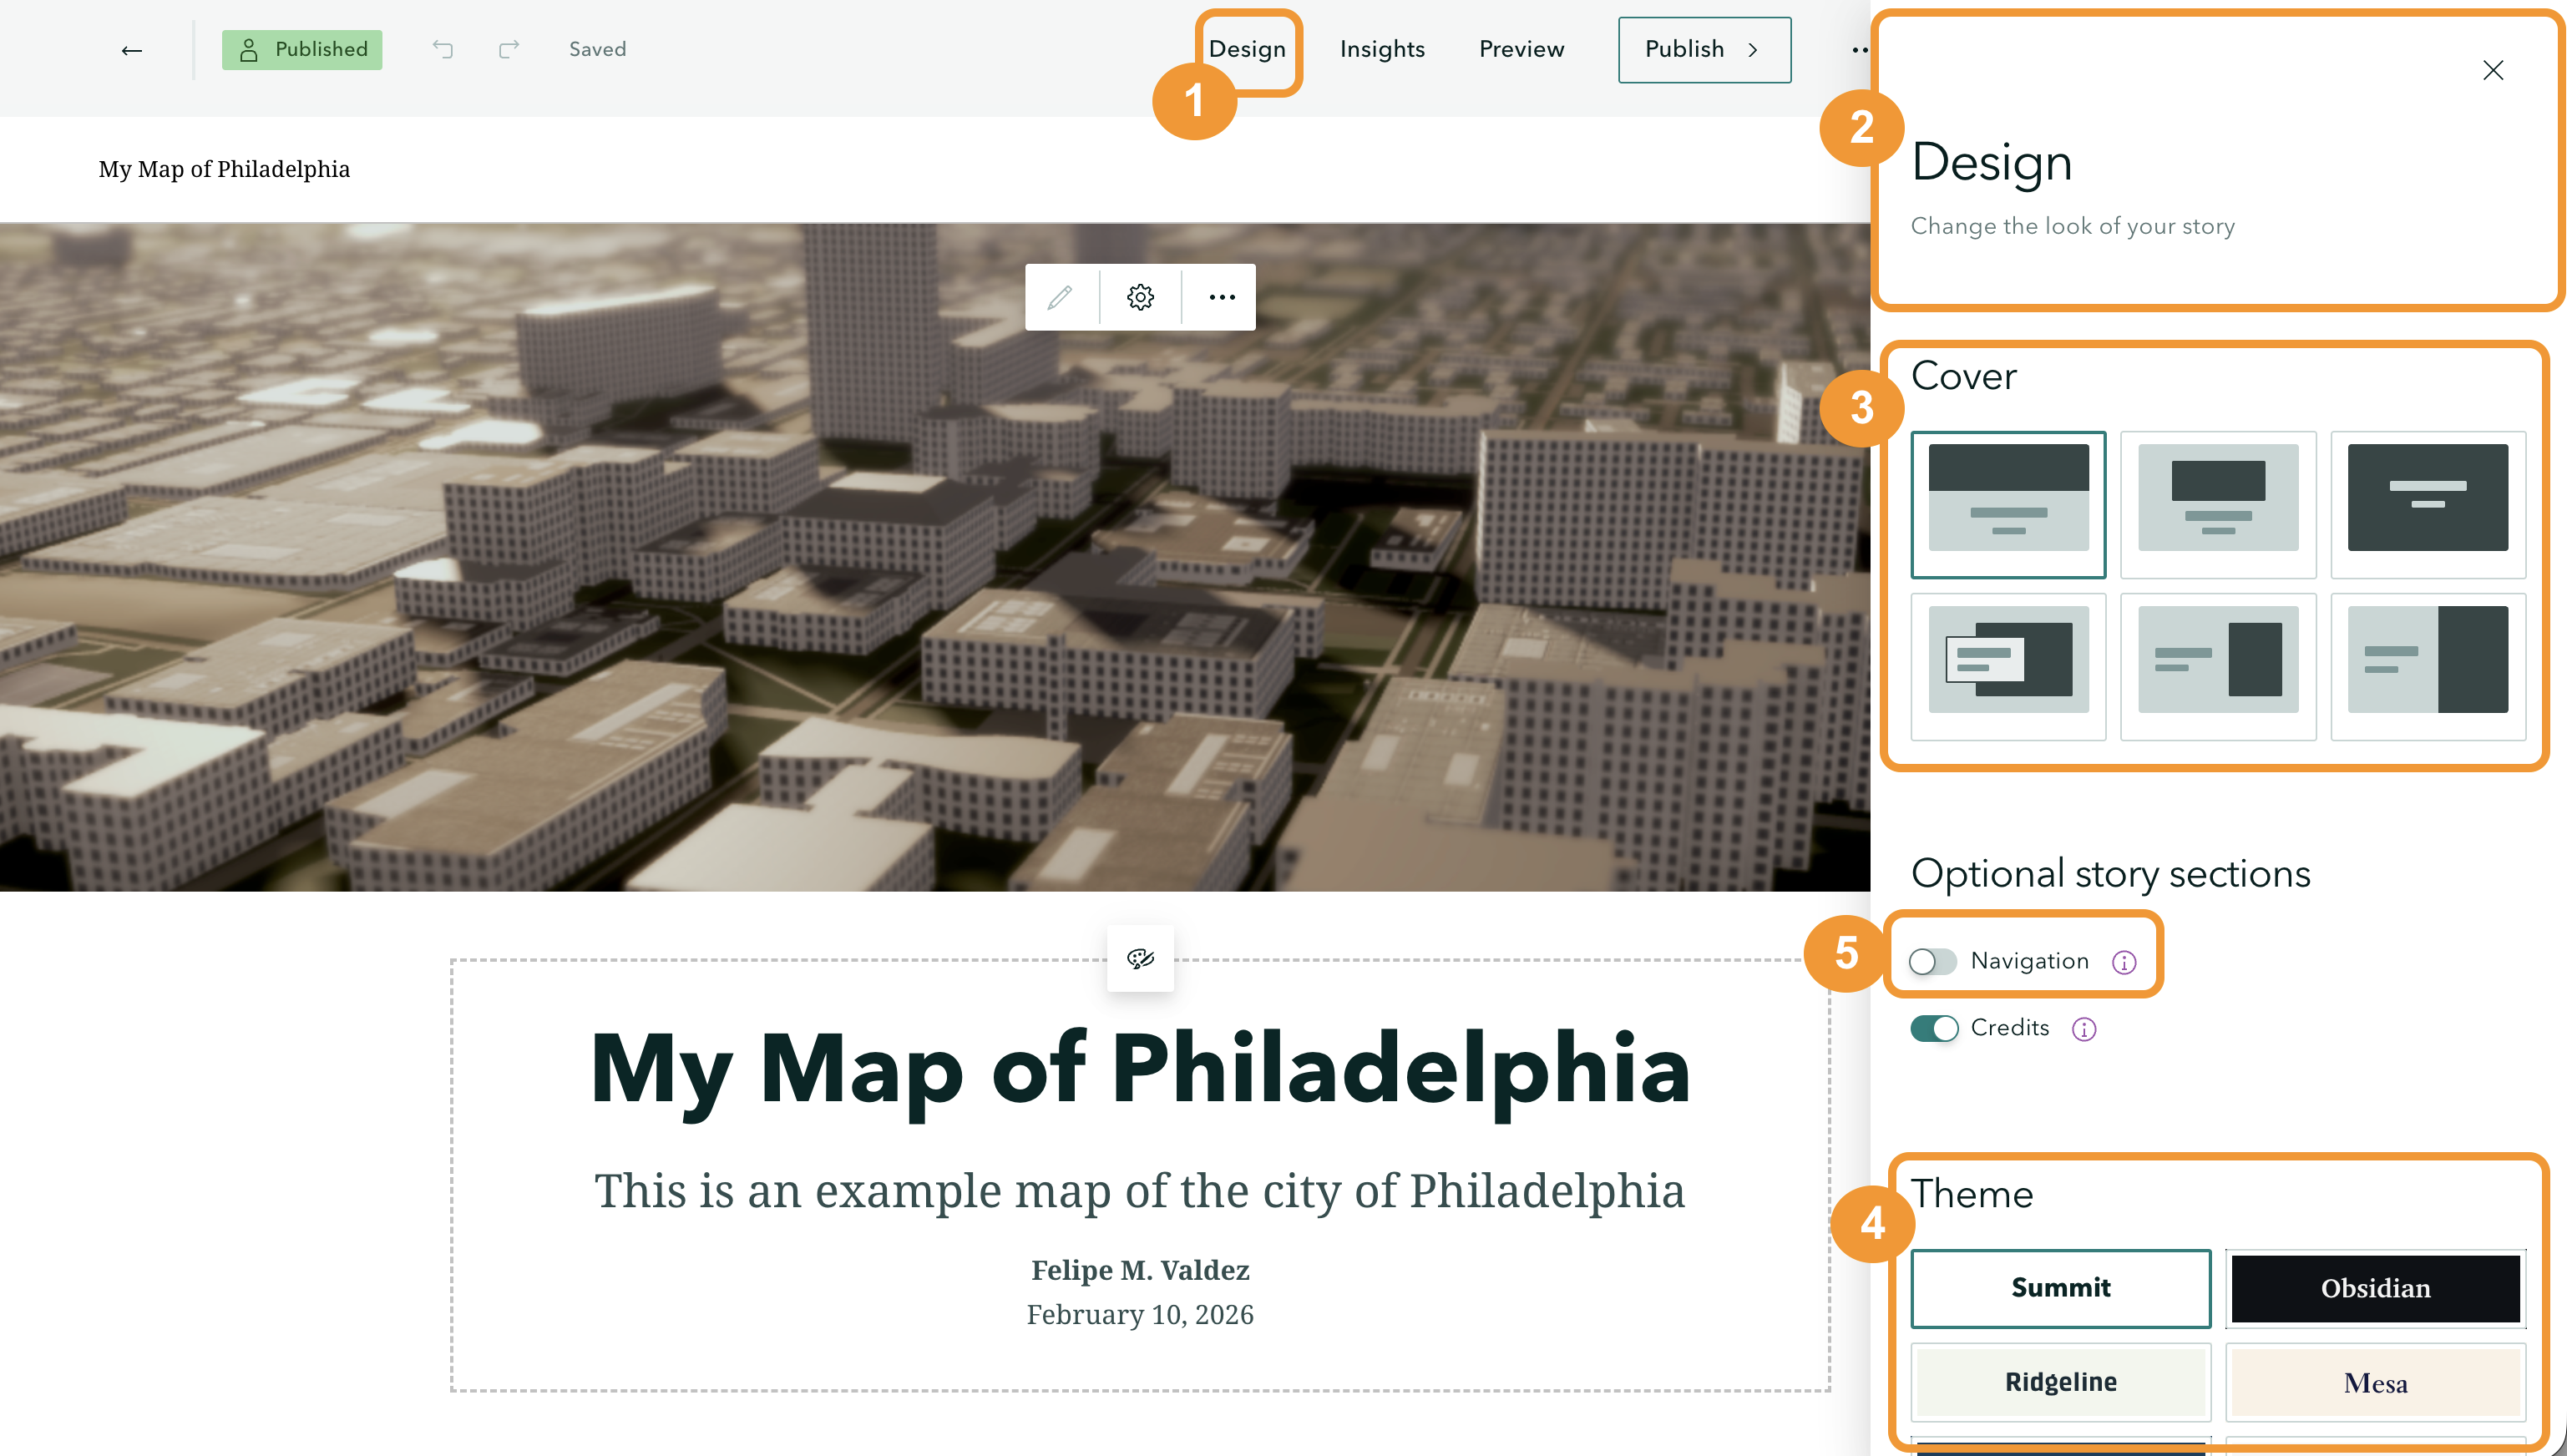Click the author name Felipe M. Valdez
This screenshot has height=1456, width=2567.
tap(1140, 1270)
